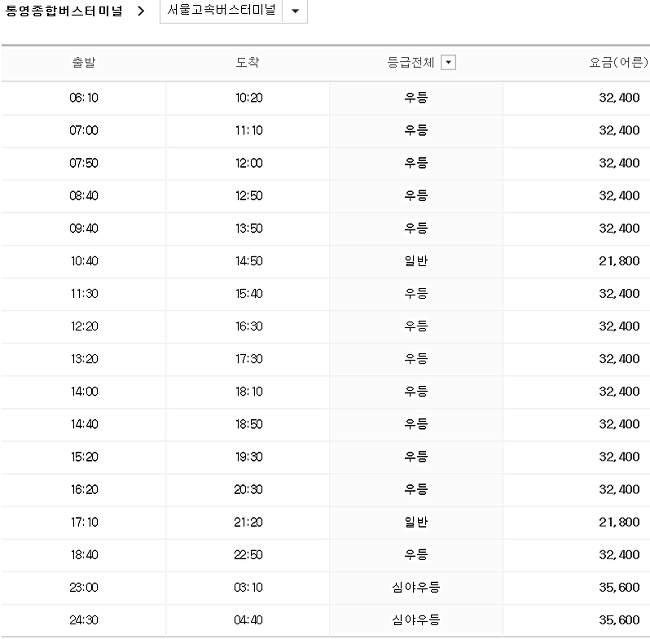Click the destination dropdown arrow button

(295, 11)
